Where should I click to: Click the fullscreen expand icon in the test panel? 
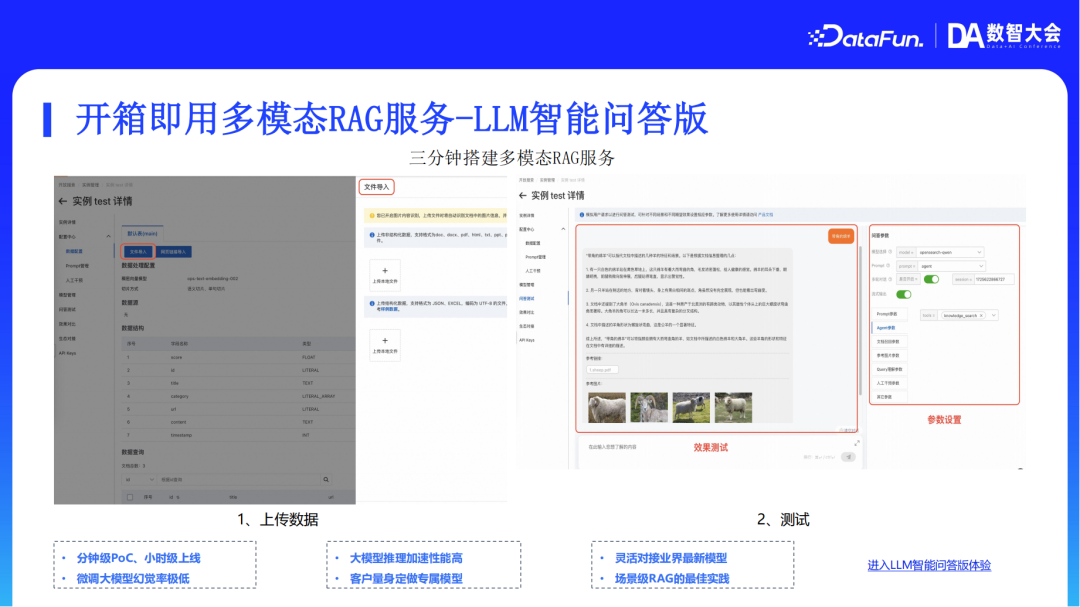point(857,442)
